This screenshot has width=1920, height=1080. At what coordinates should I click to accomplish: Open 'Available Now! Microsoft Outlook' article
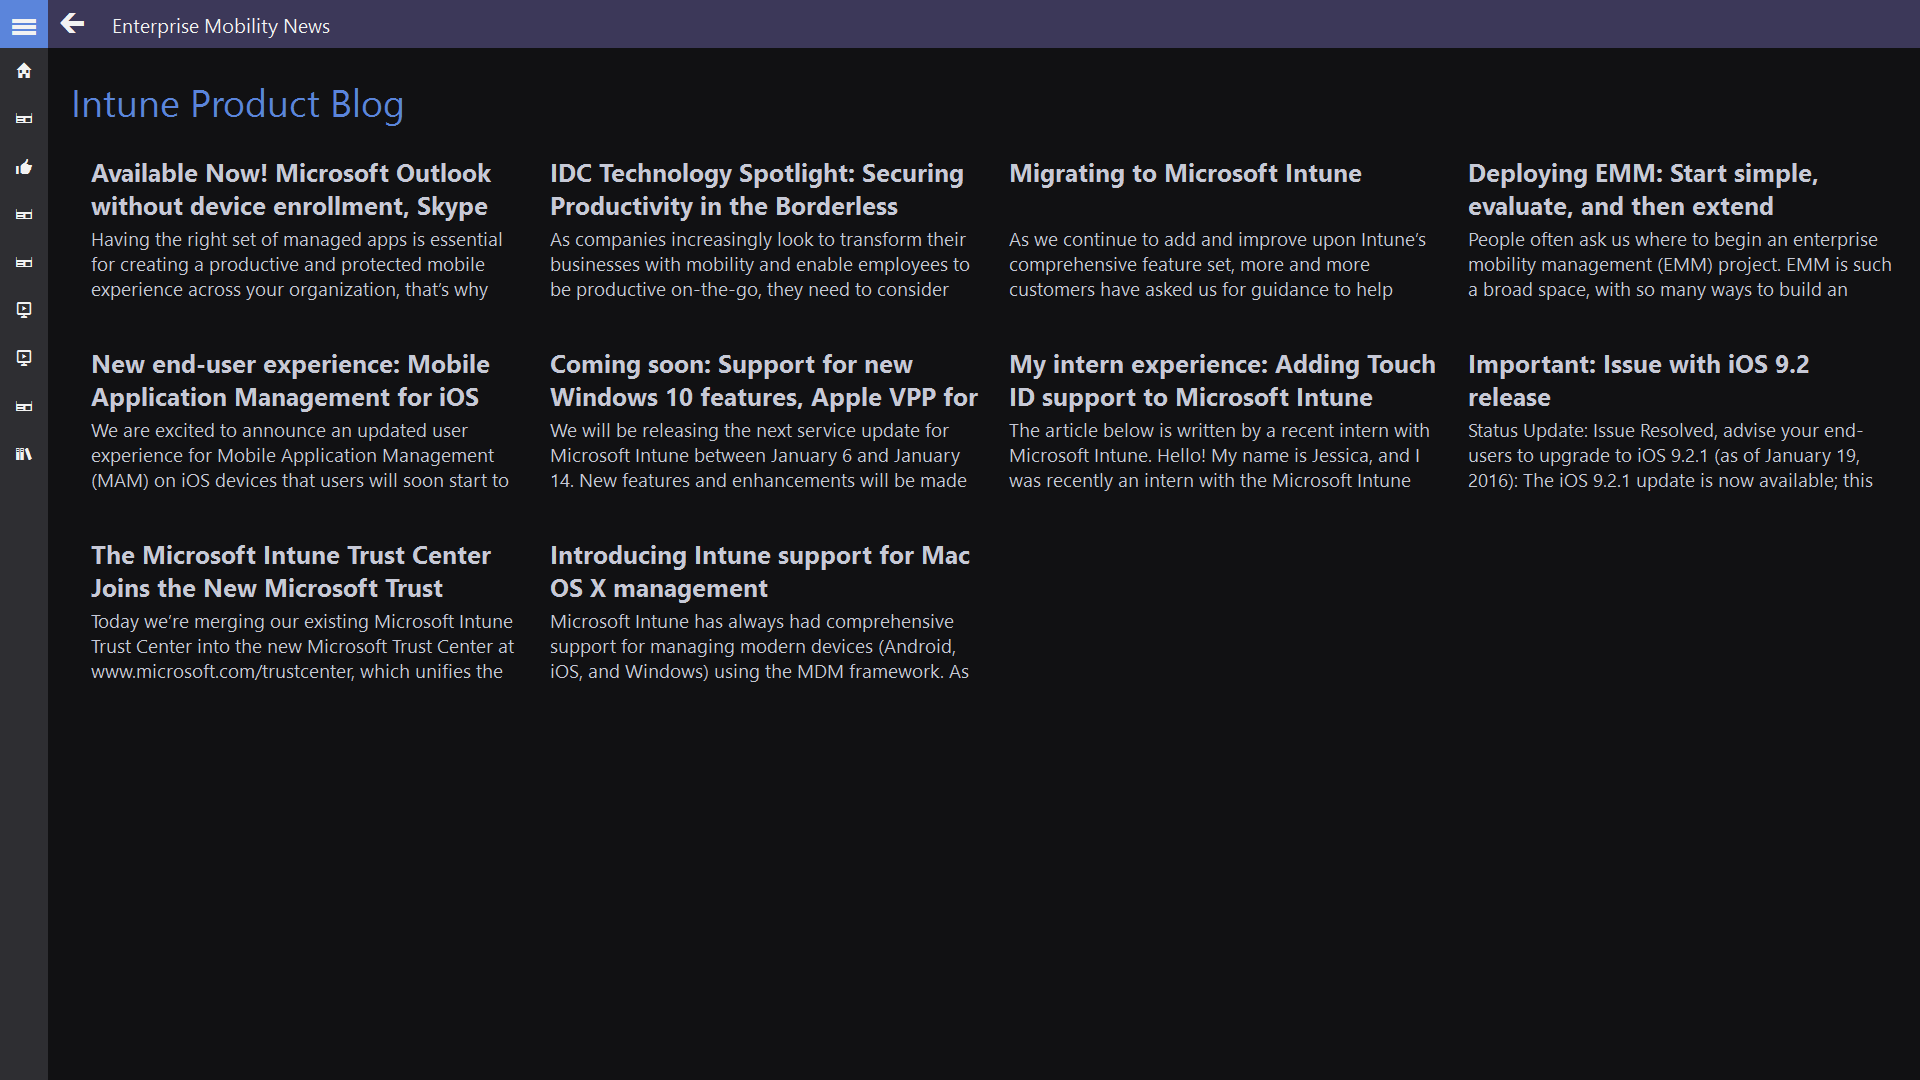(291, 189)
